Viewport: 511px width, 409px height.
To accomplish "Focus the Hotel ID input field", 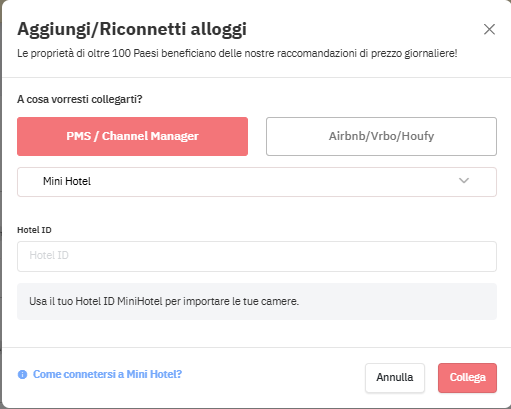I will click(x=257, y=256).
